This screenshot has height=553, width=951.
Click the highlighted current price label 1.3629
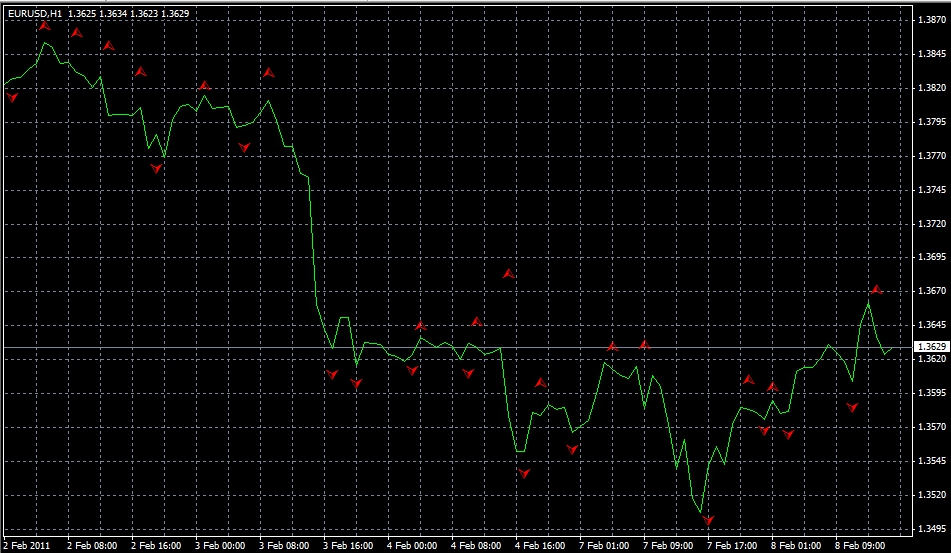tap(932, 347)
